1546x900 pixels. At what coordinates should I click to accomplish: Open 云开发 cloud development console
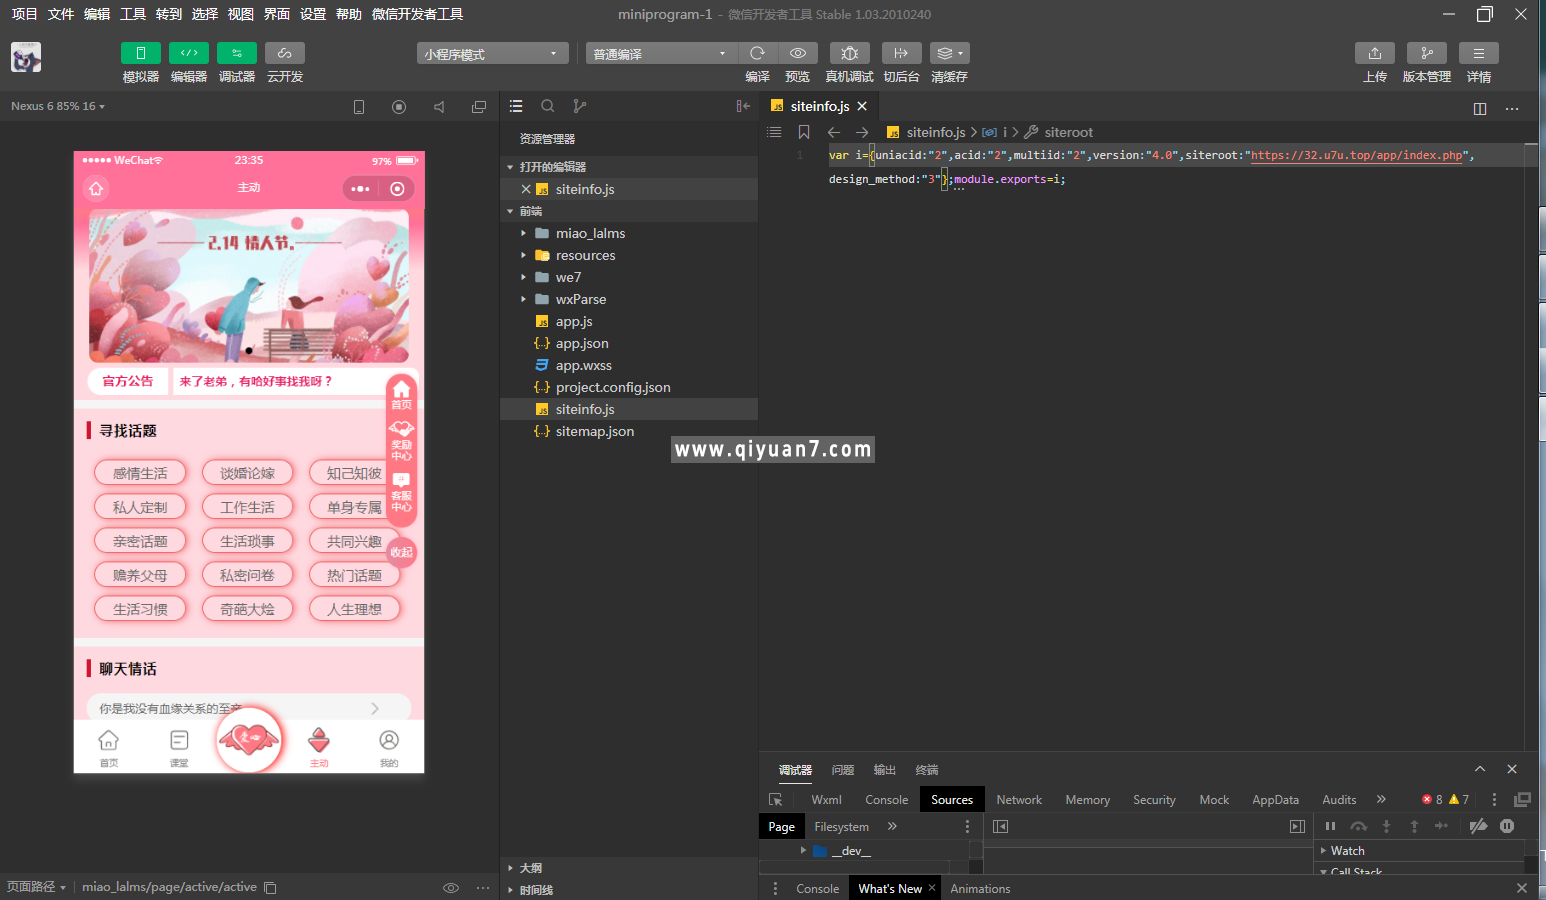(284, 60)
